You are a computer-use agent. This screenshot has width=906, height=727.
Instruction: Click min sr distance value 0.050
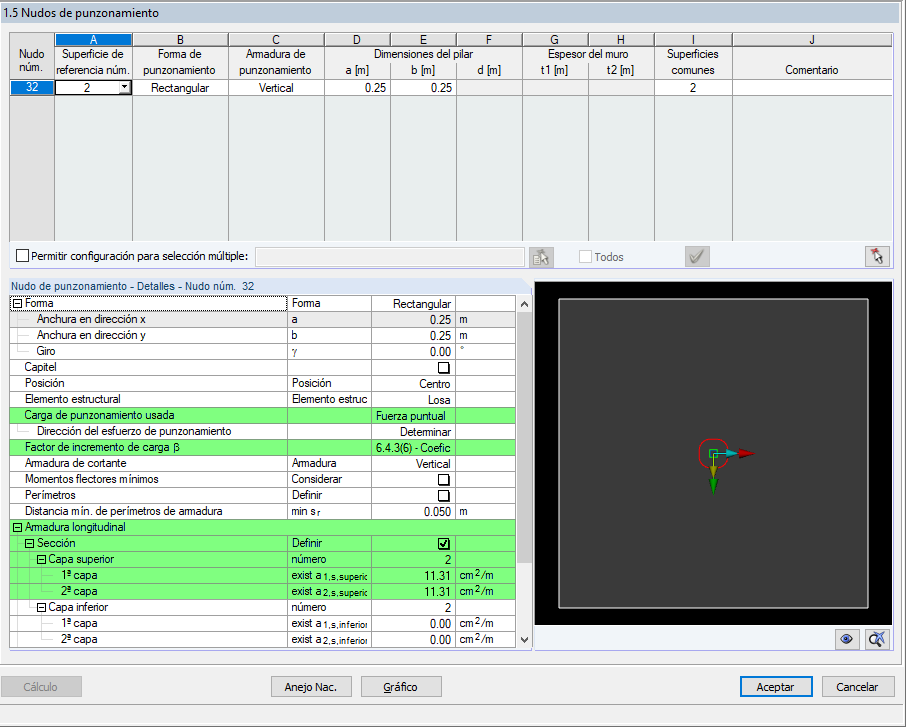coord(413,511)
